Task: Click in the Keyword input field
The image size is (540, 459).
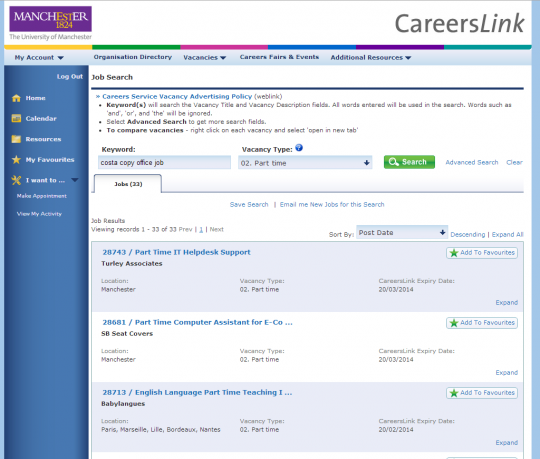Action: click(164, 163)
